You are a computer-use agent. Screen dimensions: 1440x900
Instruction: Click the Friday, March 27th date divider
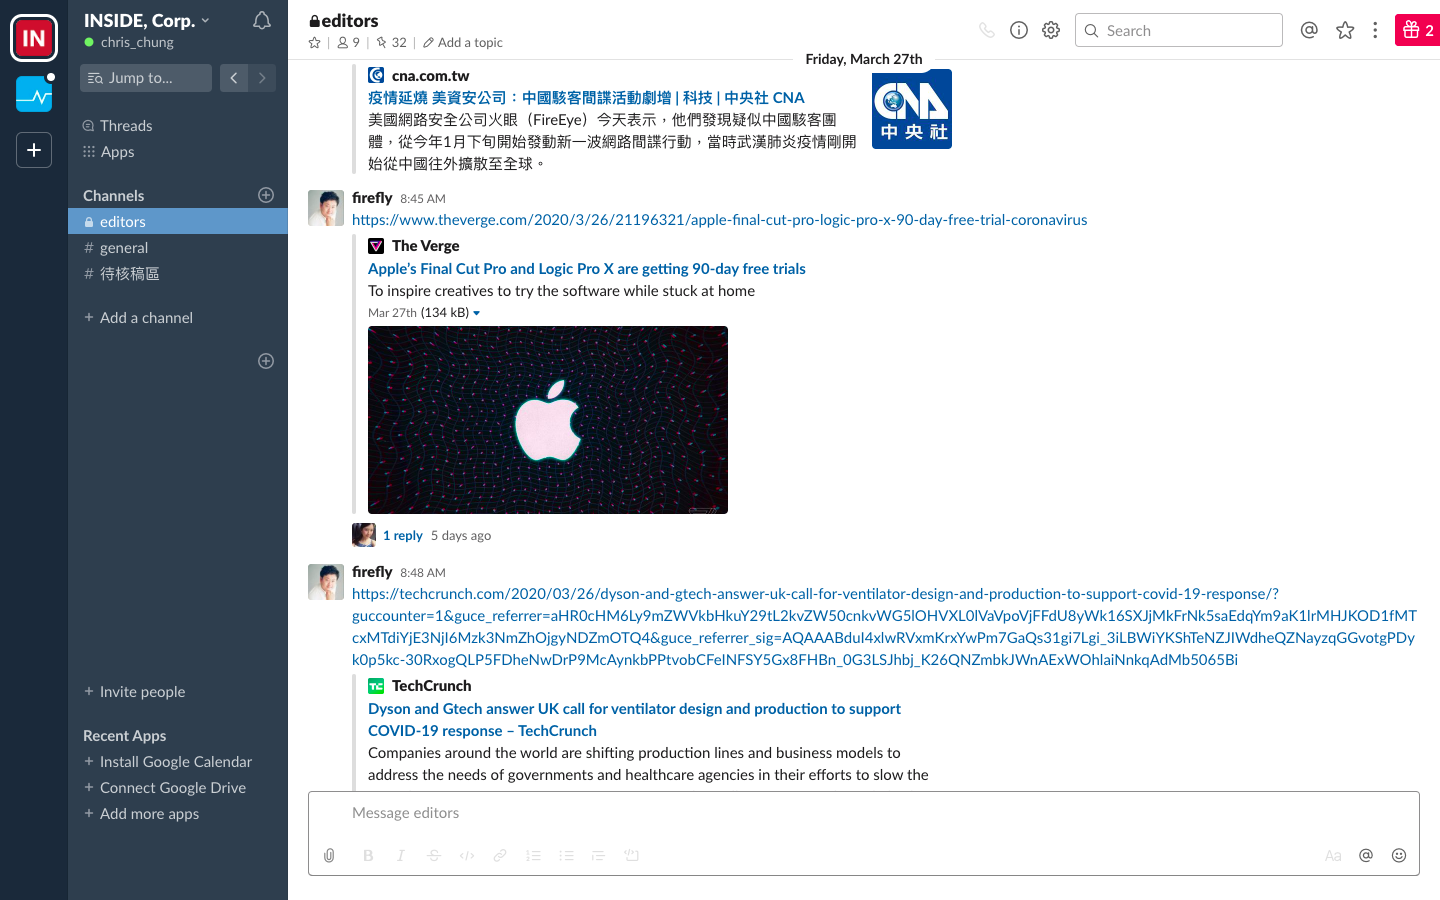tap(864, 59)
